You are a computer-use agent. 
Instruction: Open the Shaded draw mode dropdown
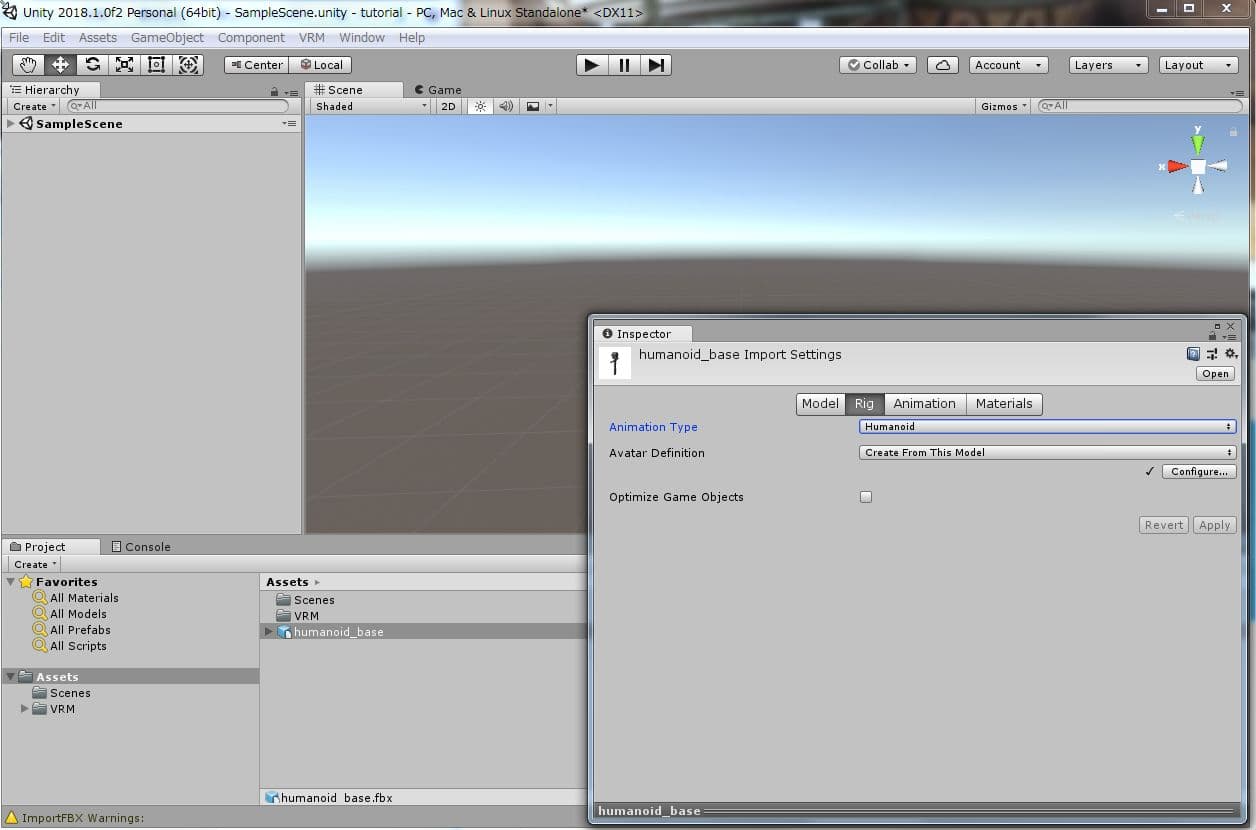click(371, 106)
